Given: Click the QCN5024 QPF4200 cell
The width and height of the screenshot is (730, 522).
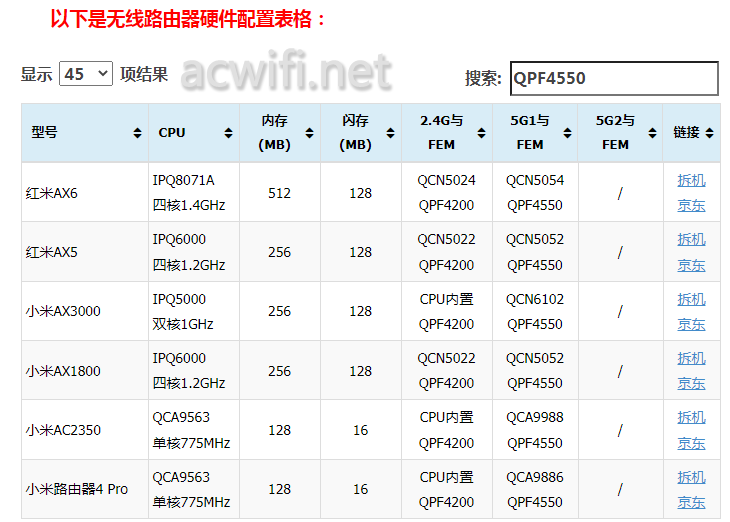Looking at the screenshot, I should coord(447,192).
